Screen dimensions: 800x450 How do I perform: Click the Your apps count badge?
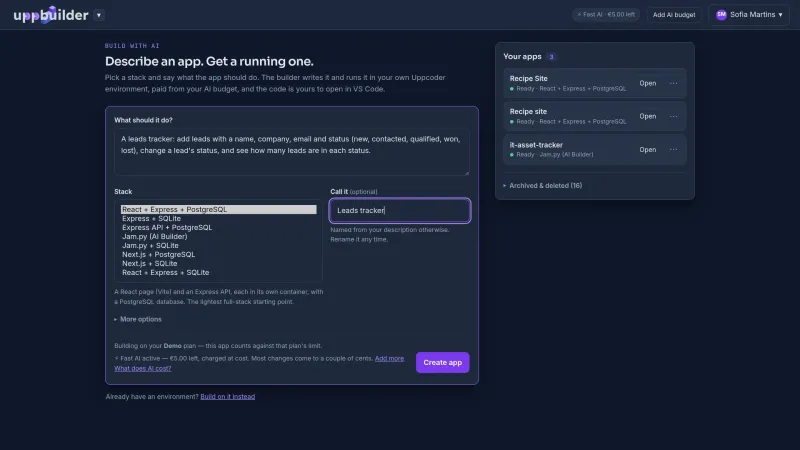(x=551, y=57)
